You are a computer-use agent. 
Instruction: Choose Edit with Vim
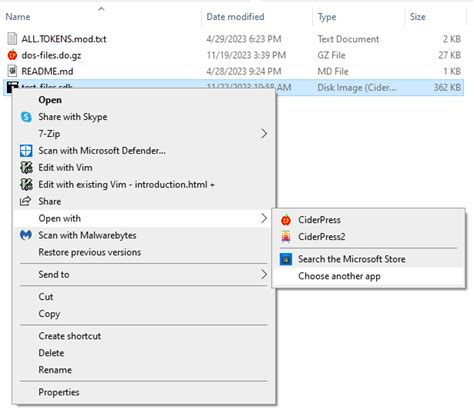pos(144,168)
